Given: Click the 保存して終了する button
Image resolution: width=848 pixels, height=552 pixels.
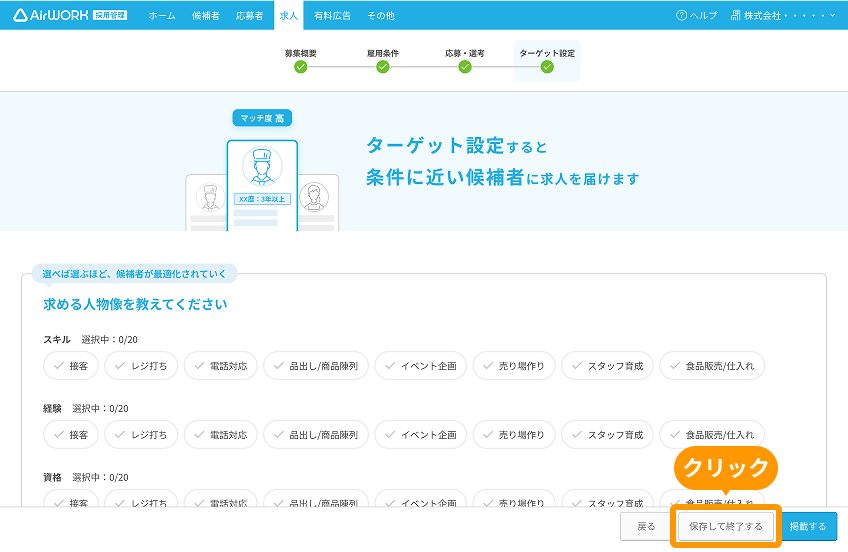Looking at the screenshot, I should pyautogui.click(x=726, y=527).
